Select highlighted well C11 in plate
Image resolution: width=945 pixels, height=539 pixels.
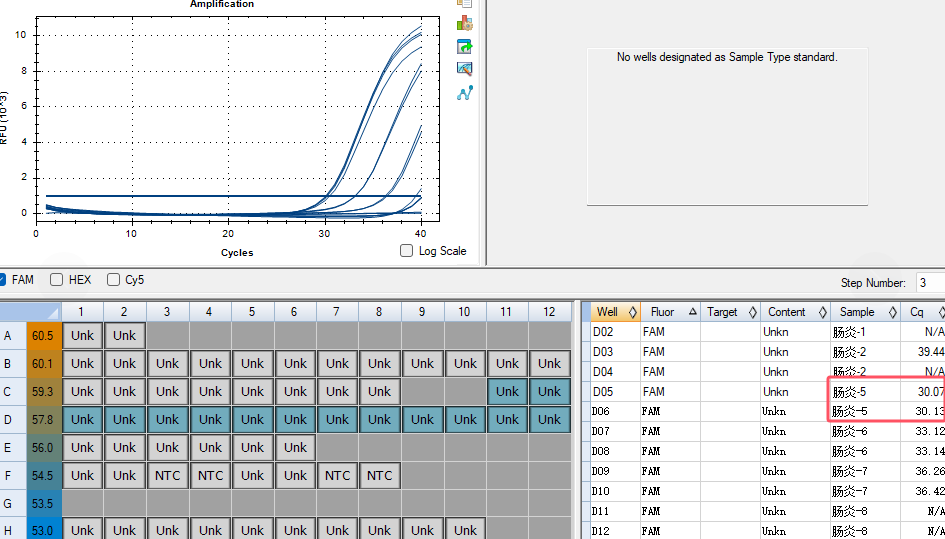(507, 392)
